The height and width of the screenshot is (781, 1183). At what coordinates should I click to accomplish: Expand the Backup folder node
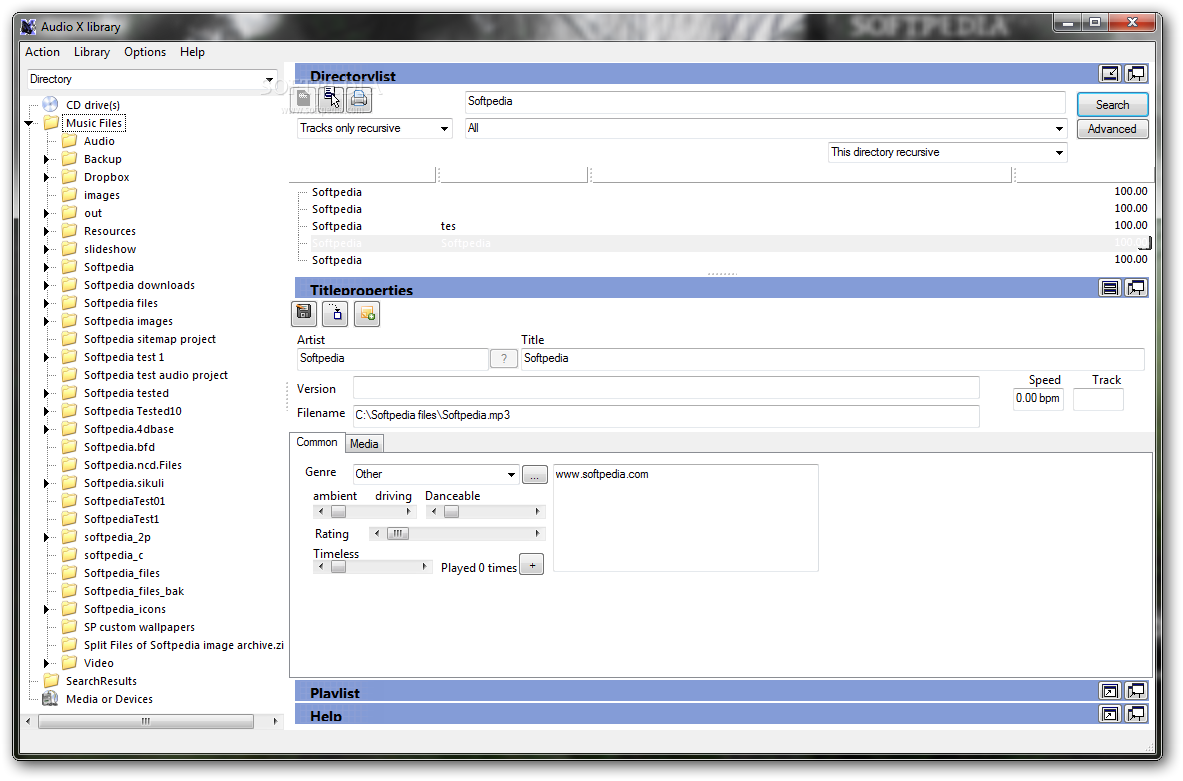click(x=46, y=159)
